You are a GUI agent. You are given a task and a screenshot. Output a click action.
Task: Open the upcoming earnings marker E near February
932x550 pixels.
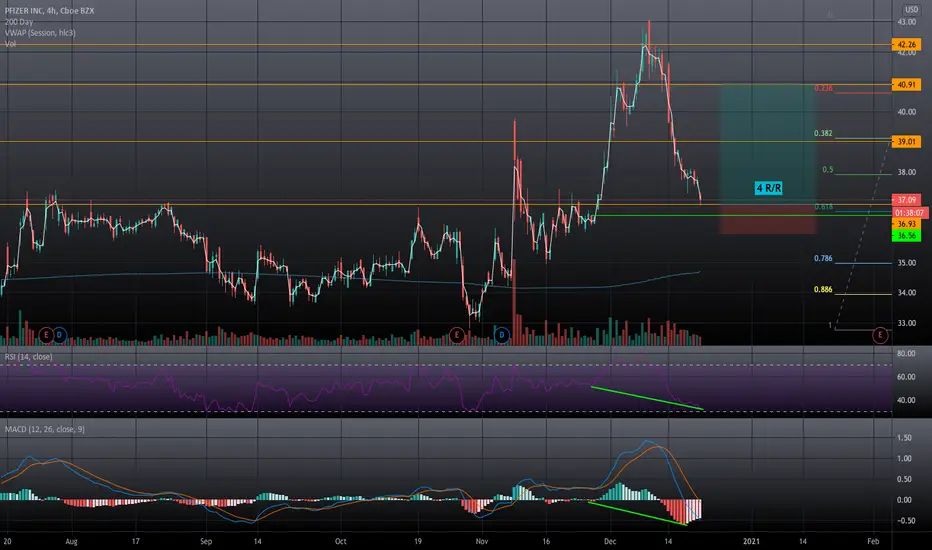coord(880,335)
